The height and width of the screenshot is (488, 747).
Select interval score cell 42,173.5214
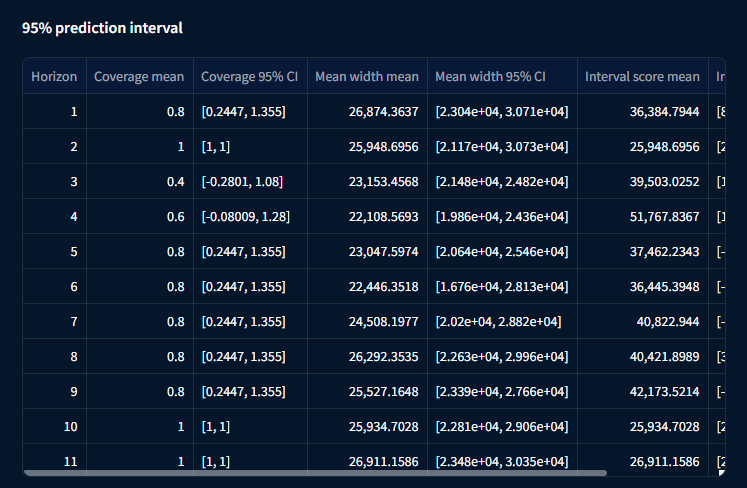(643, 392)
